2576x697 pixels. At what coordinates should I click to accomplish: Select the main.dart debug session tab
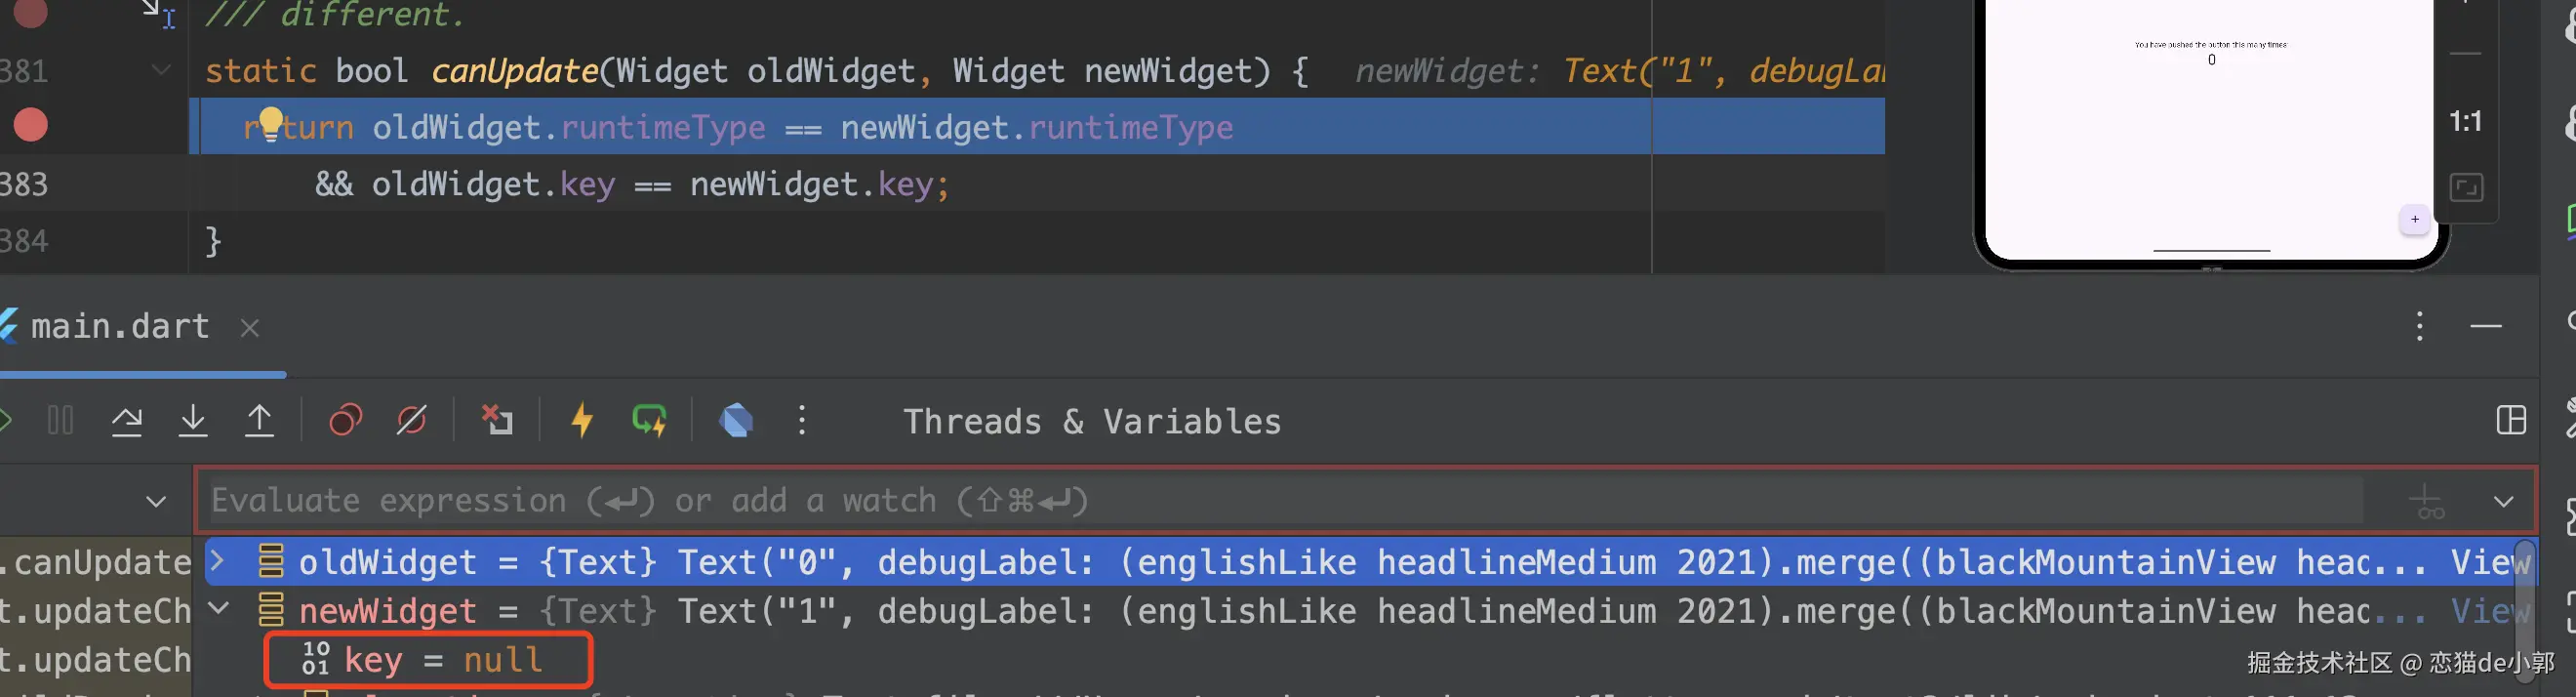[x=120, y=327]
